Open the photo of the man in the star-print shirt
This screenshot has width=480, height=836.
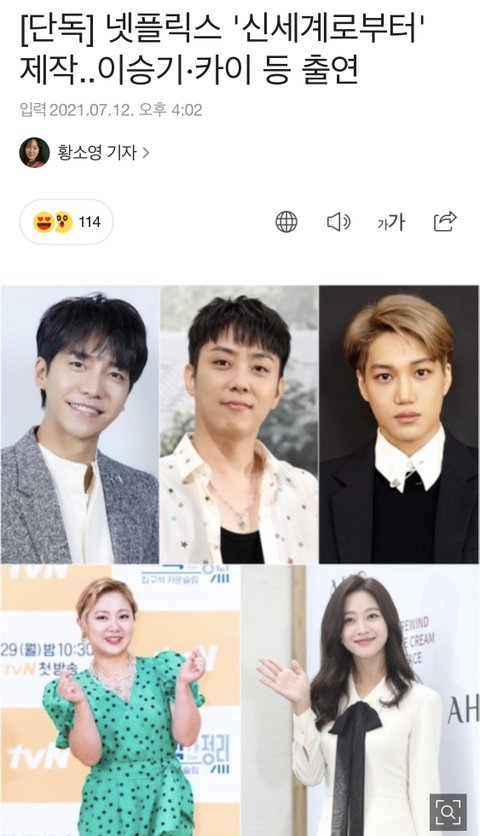tap(239, 425)
